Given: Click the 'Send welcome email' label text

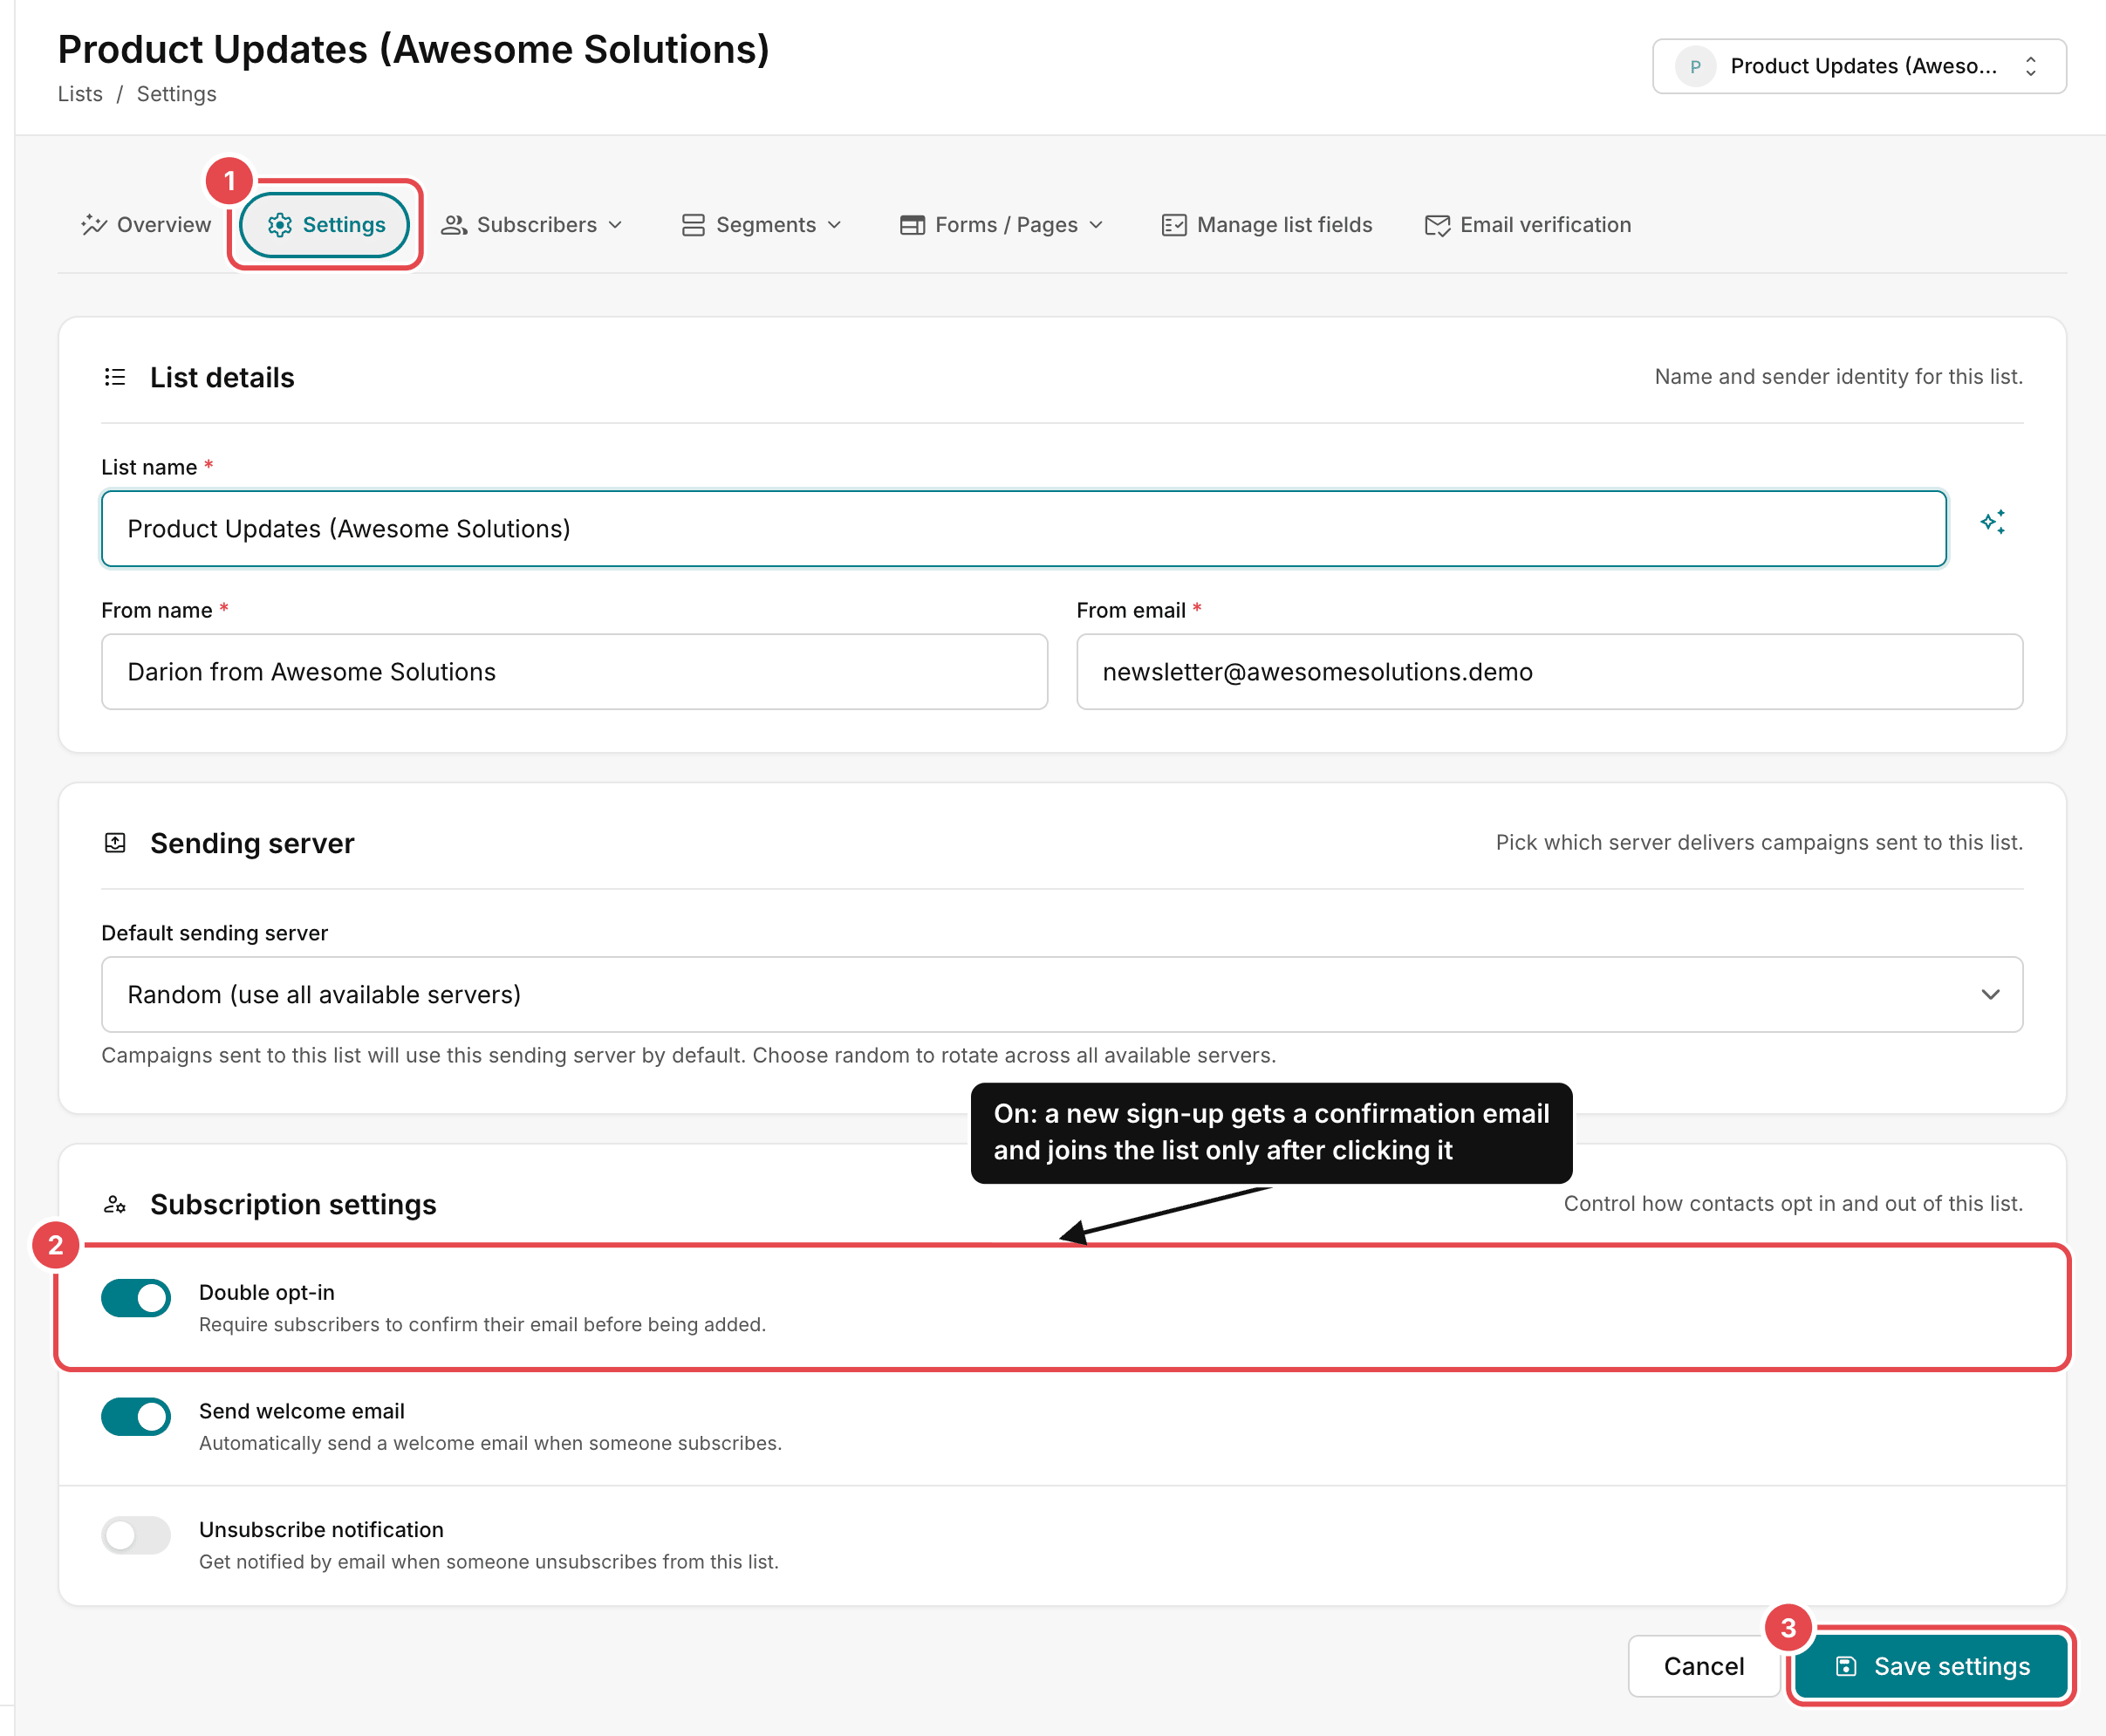Looking at the screenshot, I should click(x=302, y=1411).
